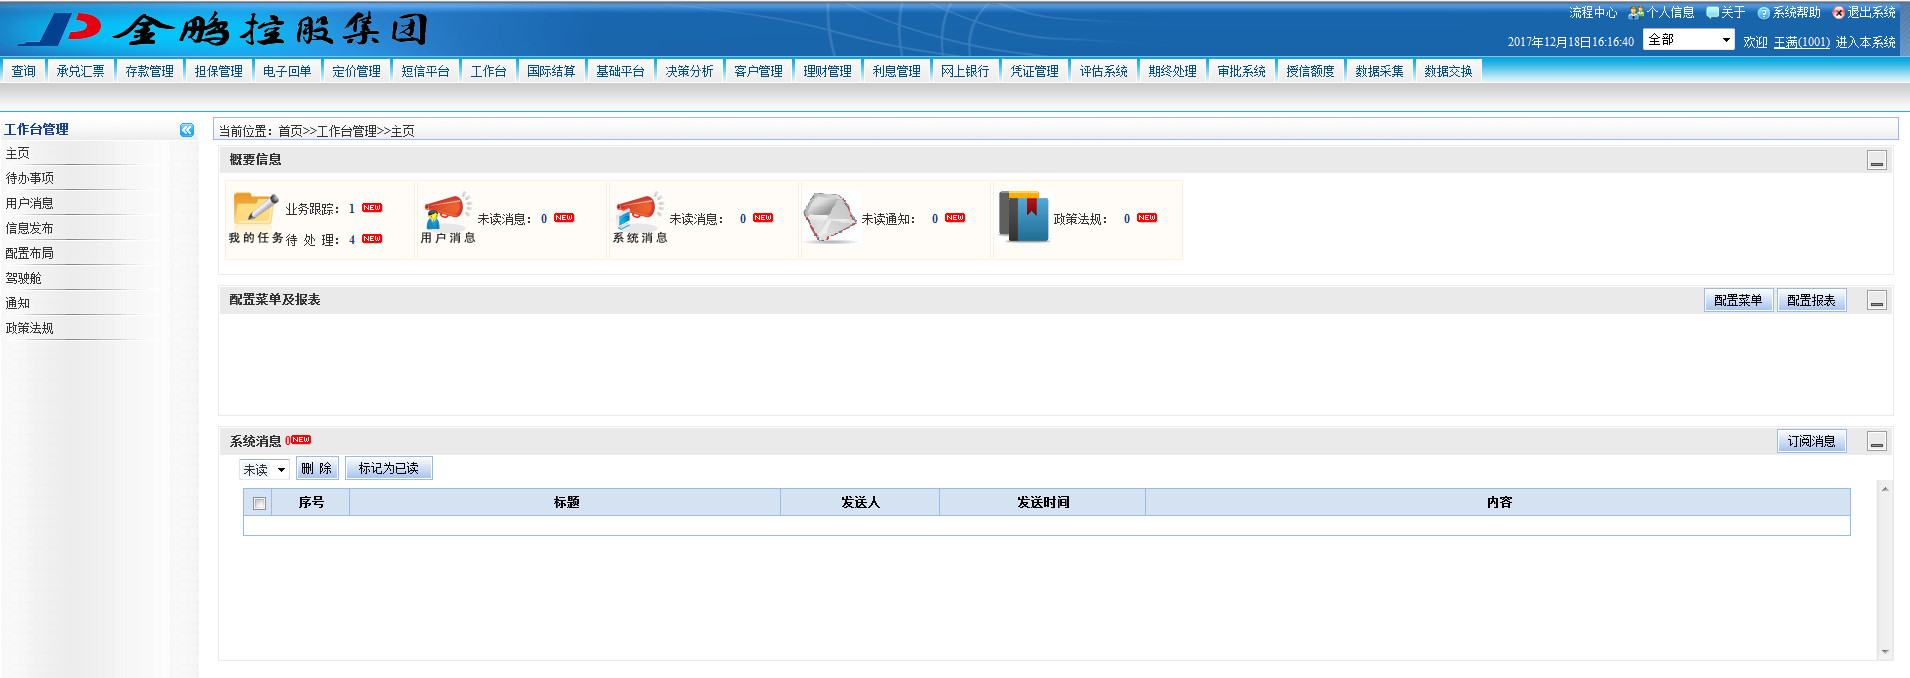Collapse the 系统消息 panel

coord(1877,442)
